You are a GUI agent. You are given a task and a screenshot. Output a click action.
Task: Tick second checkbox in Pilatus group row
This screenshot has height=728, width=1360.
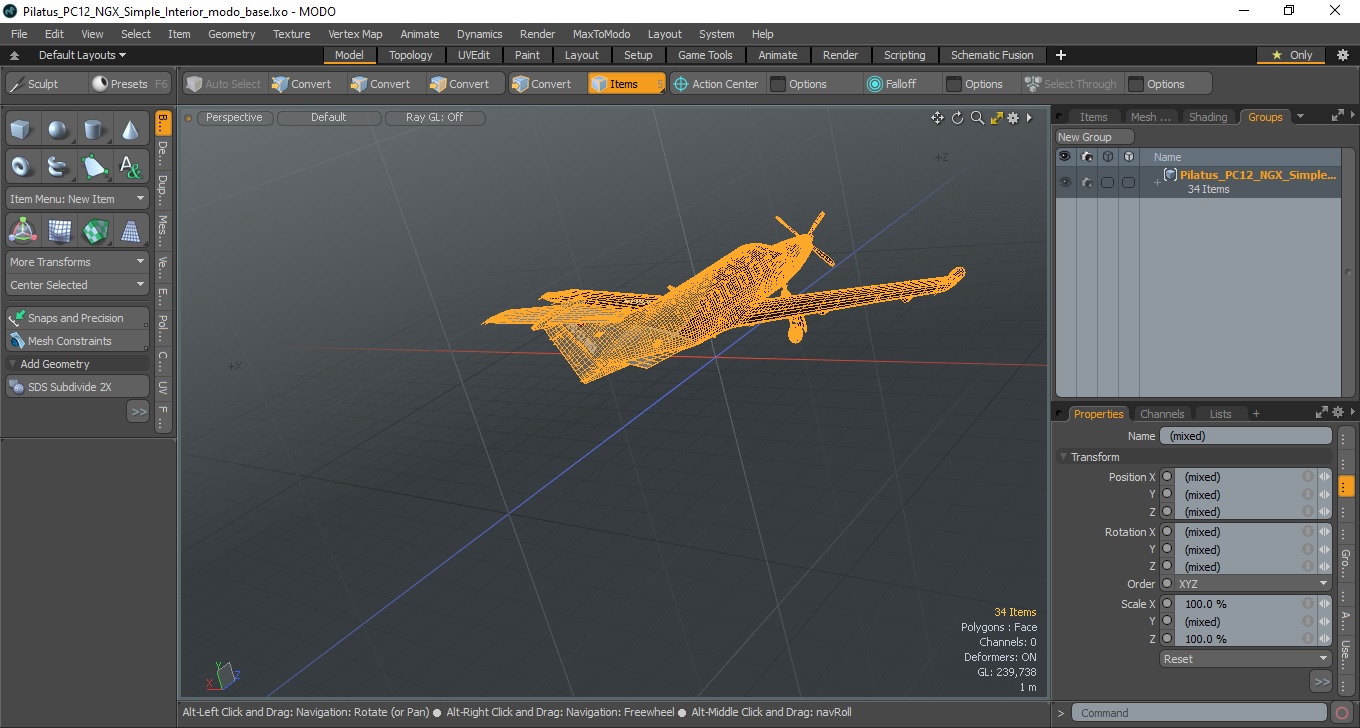[1129, 182]
